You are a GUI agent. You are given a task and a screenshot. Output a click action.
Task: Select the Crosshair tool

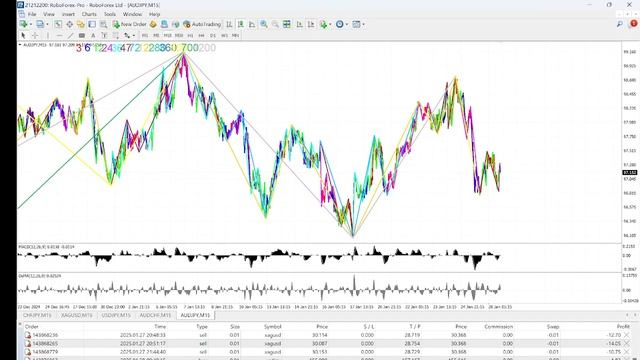[x=35, y=36]
